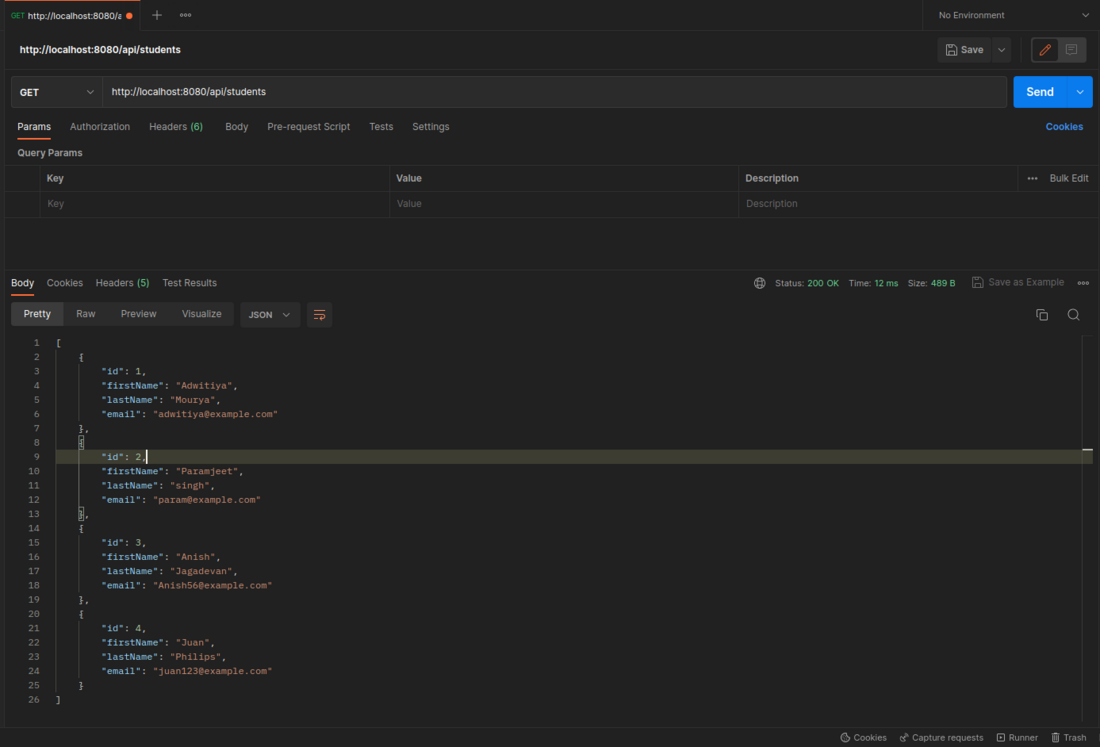Open the Trash from the footer
Viewport: 1100px width, 747px height.
pyautogui.click(x=1069, y=737)
